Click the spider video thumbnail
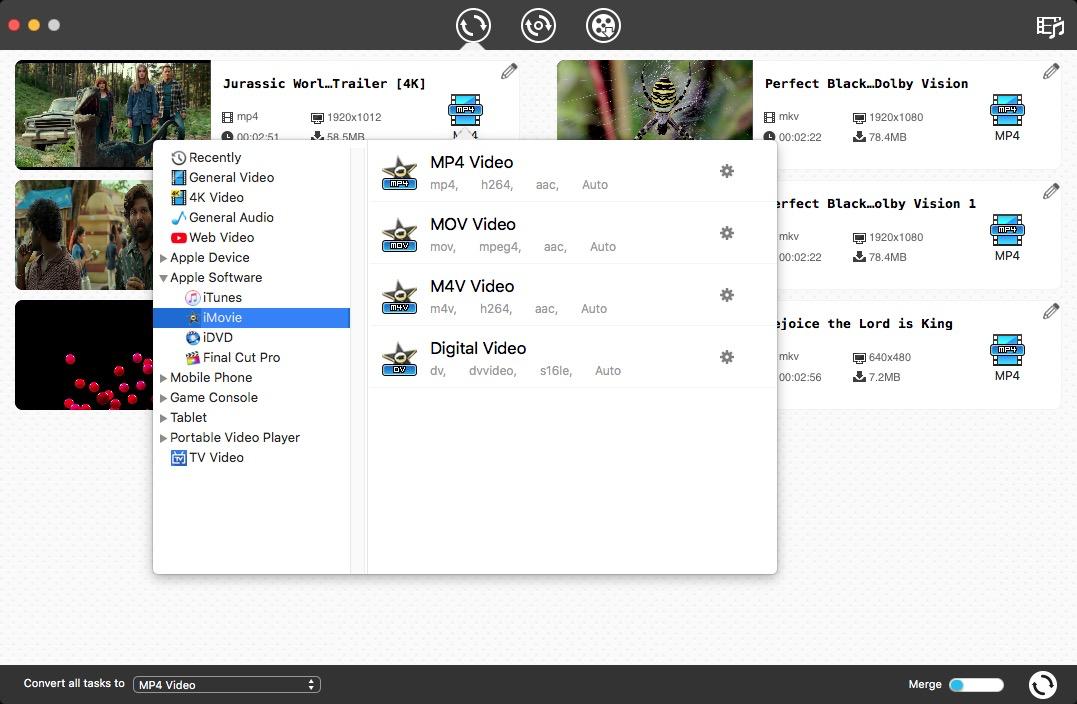 pyautogui.click(x=655, y=100)
